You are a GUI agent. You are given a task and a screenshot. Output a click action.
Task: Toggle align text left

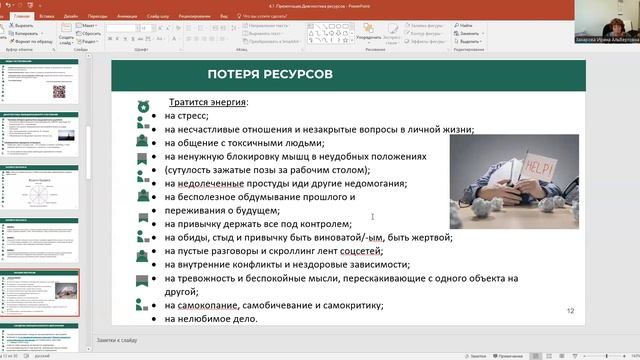[189, 39]
